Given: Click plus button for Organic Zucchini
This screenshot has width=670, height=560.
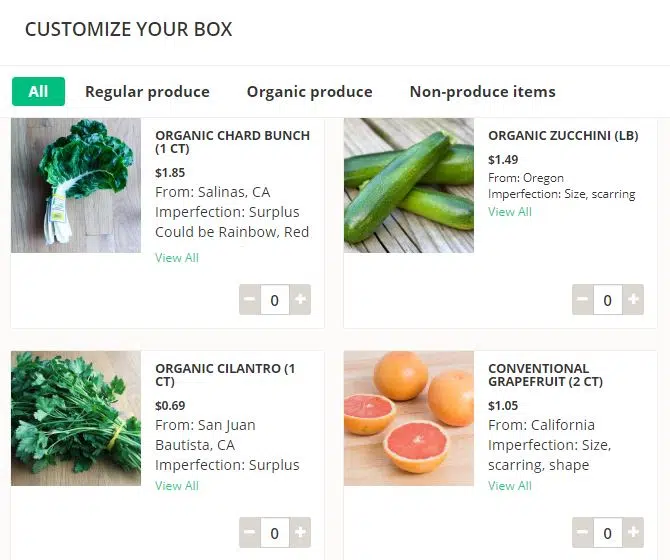Looking at the screenshot, I should click(633, 299).
